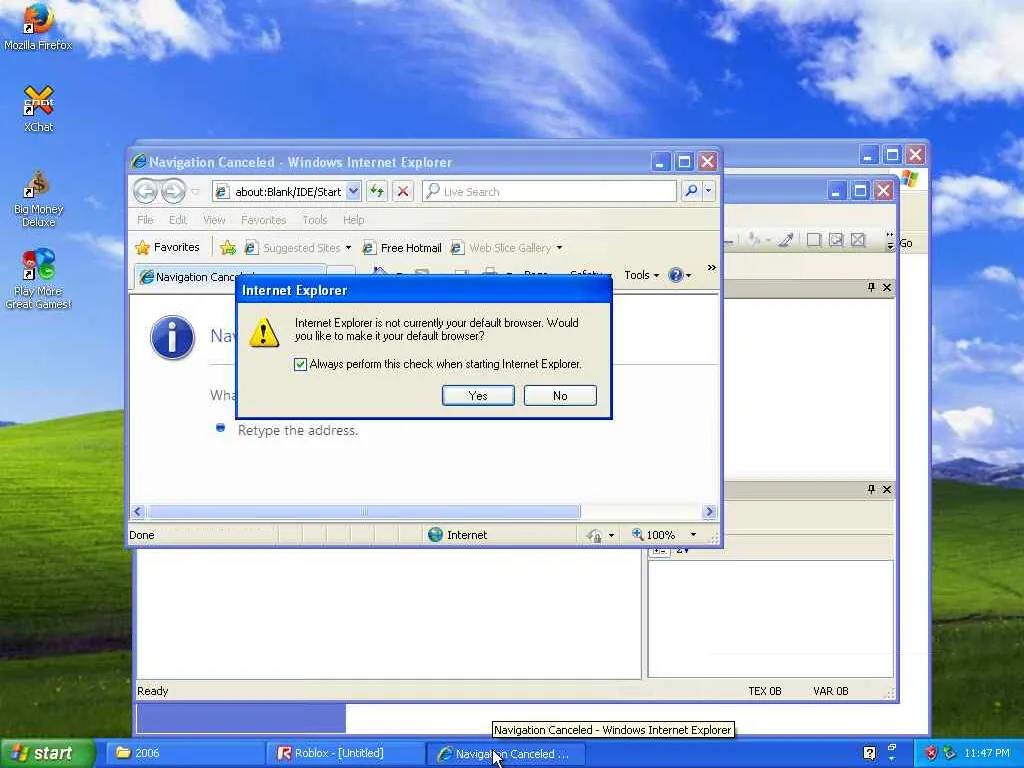Open the Help menu in Internet Explorer
The height and width of the screenshot is (768, 1024).
(353, 220)
